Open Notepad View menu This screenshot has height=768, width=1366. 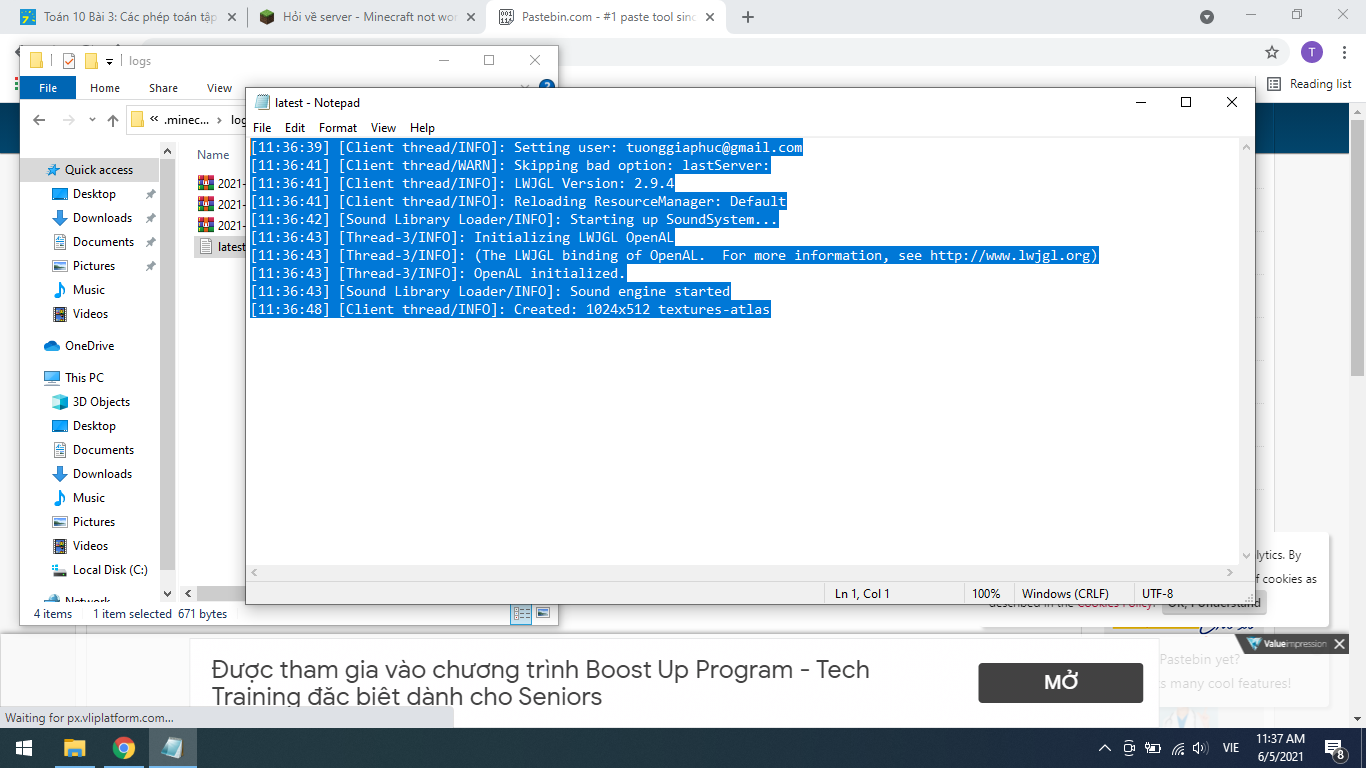click(x=383, y=128)
